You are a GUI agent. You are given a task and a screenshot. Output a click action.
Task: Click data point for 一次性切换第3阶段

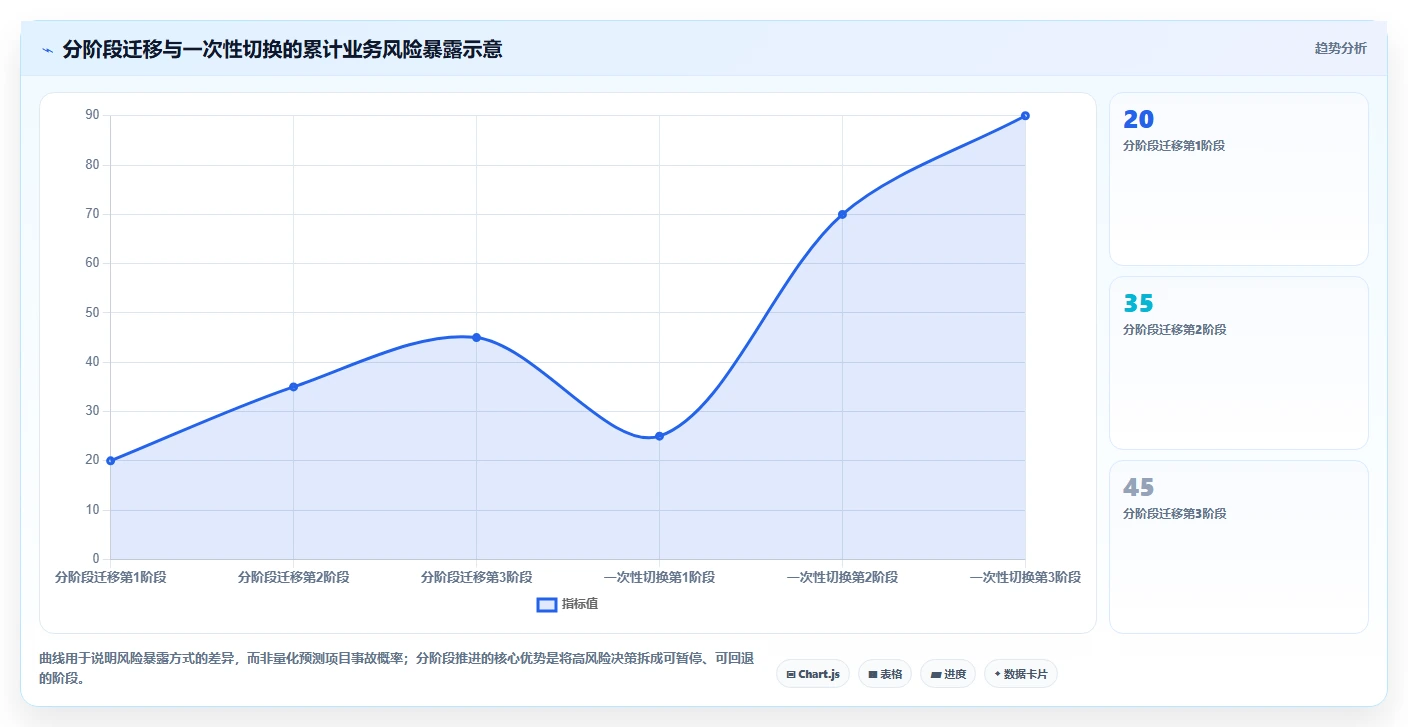coord(1025,116)
